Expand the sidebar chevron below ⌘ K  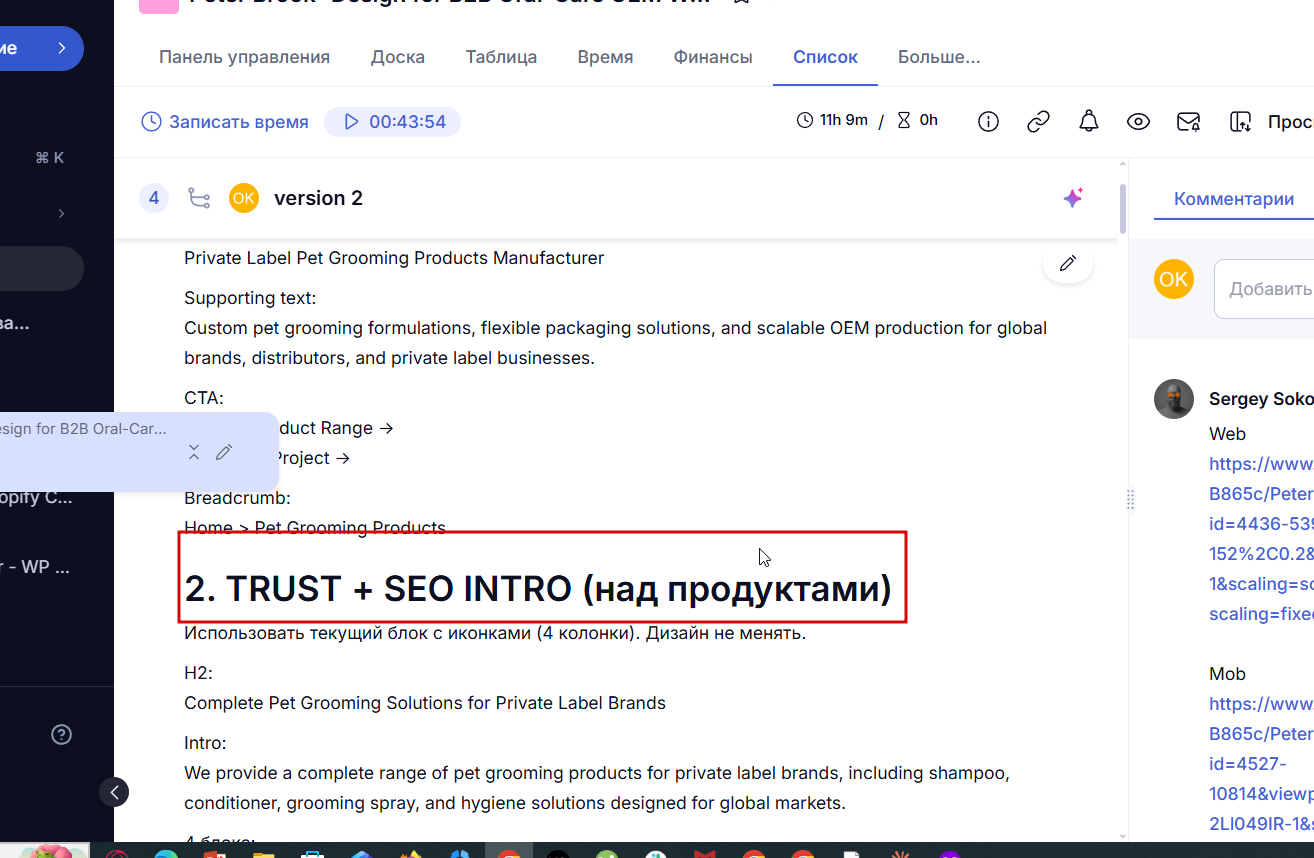(x=61, y=213)
